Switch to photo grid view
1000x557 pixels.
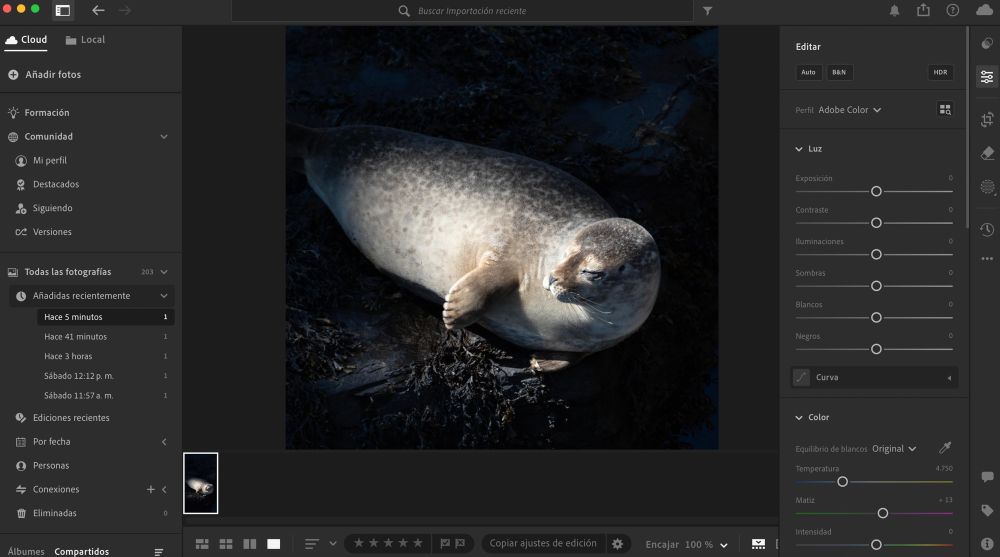[x=202, y=544]
